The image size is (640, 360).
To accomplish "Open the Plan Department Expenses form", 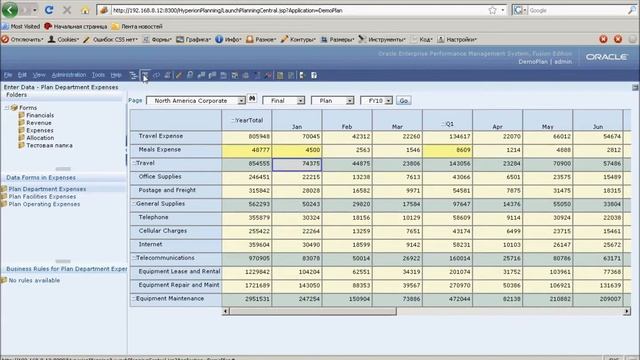I will pyautogui.click(x=47, y=189).
